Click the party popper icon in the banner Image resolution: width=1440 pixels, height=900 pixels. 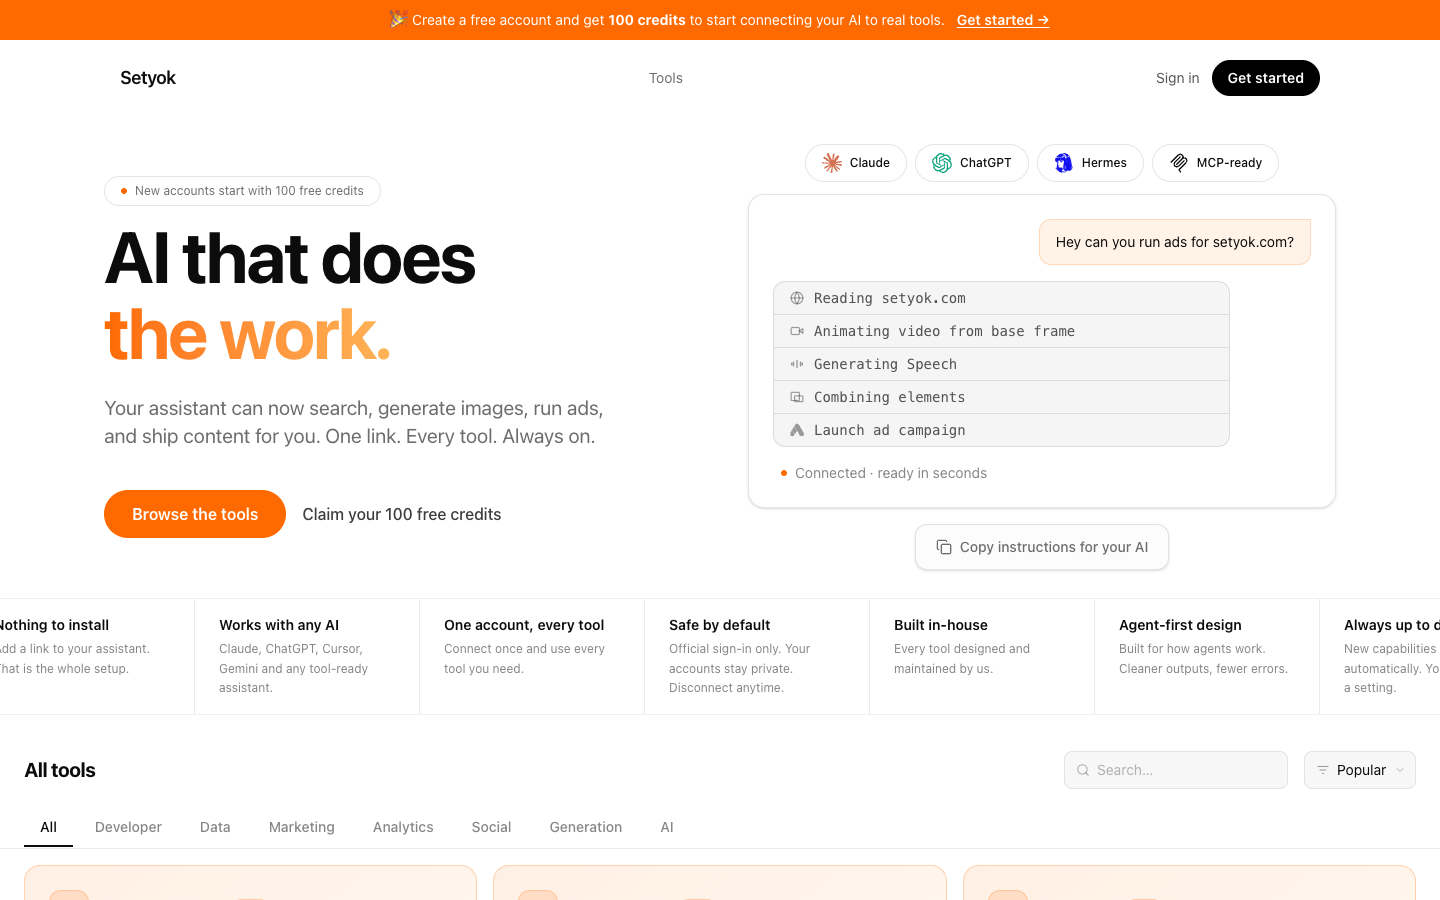[x=398, y=19]
